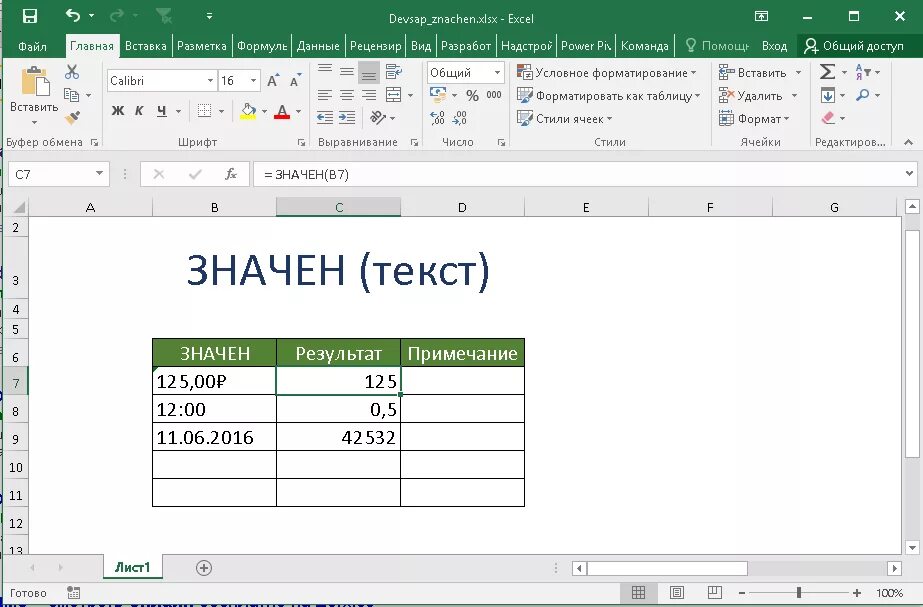Open Sort and Filter icon
Screen dimensions: 923x607
click(861, 72)
